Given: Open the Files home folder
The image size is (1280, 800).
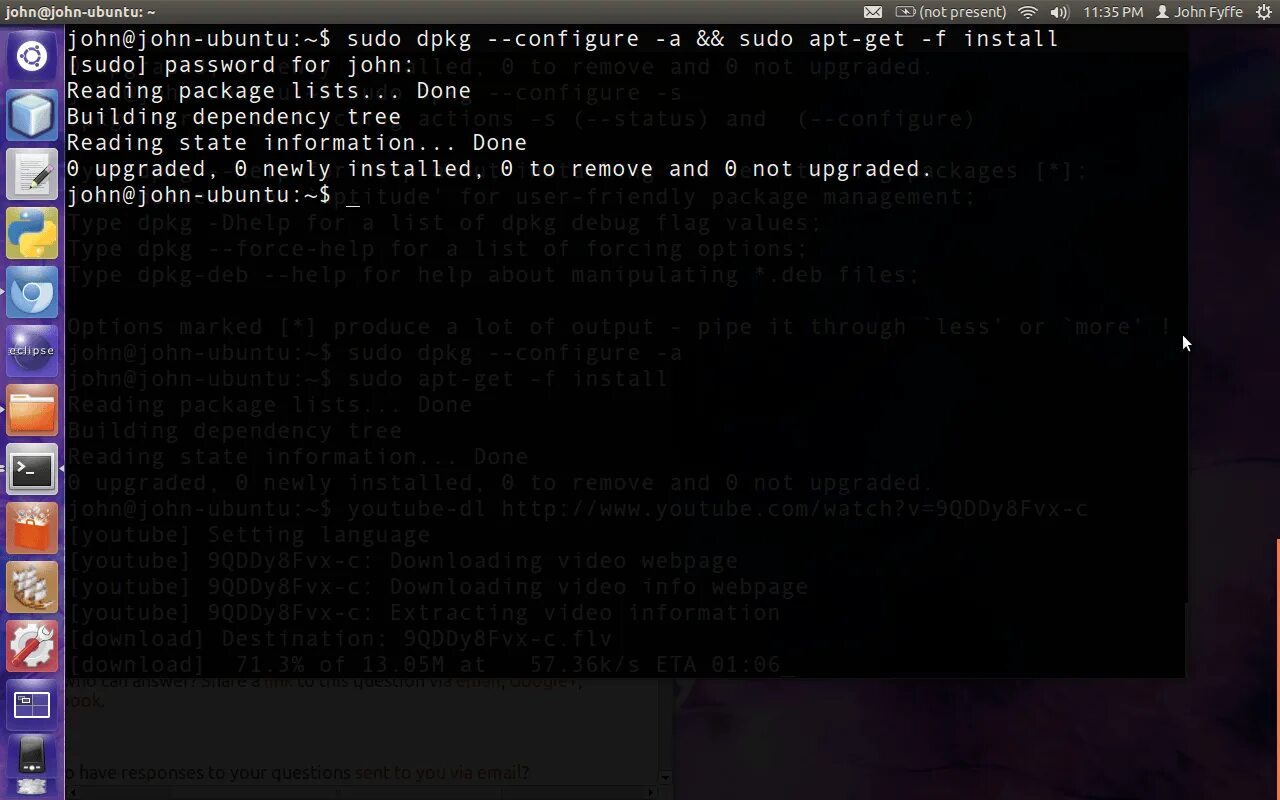Looking at the screenshot, I should pyautogui.click(x=32, y=410).
